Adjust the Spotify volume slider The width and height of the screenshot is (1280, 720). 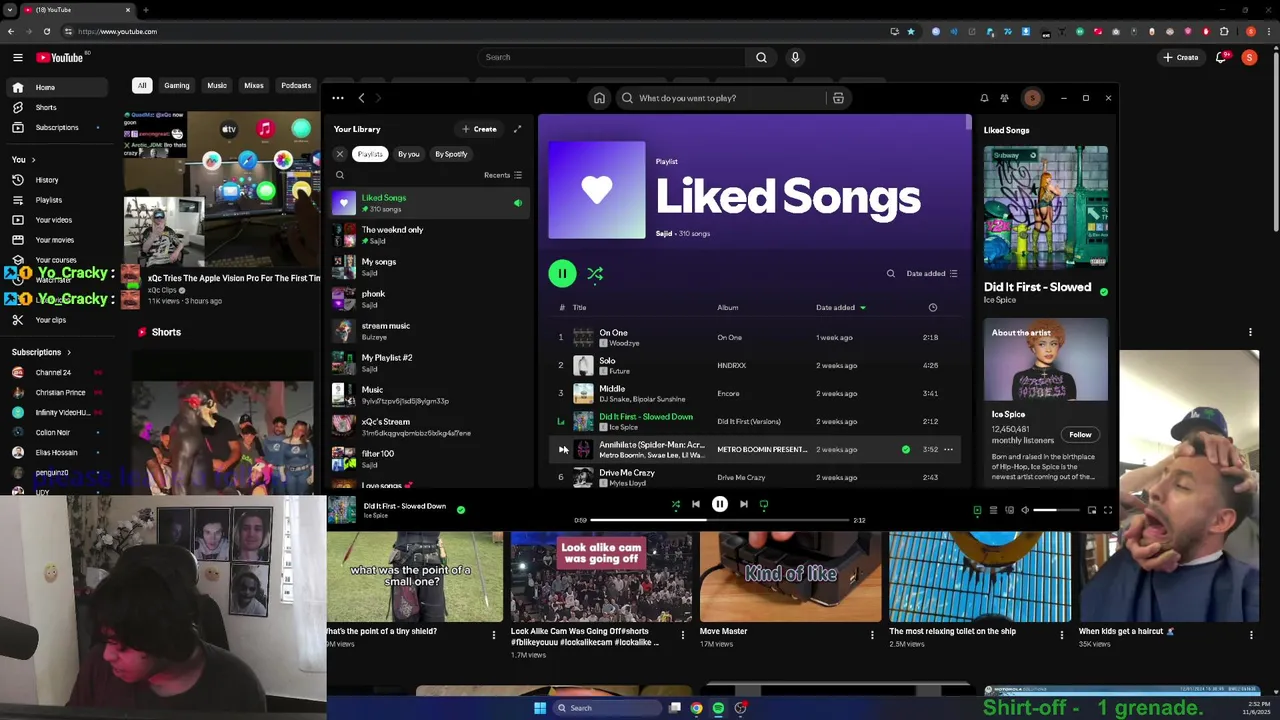1056,510
